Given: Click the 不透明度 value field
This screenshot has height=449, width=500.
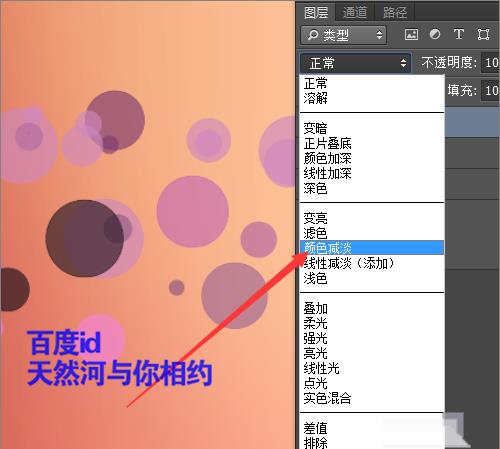Looking at the screenshot, I should pos(490,62).
